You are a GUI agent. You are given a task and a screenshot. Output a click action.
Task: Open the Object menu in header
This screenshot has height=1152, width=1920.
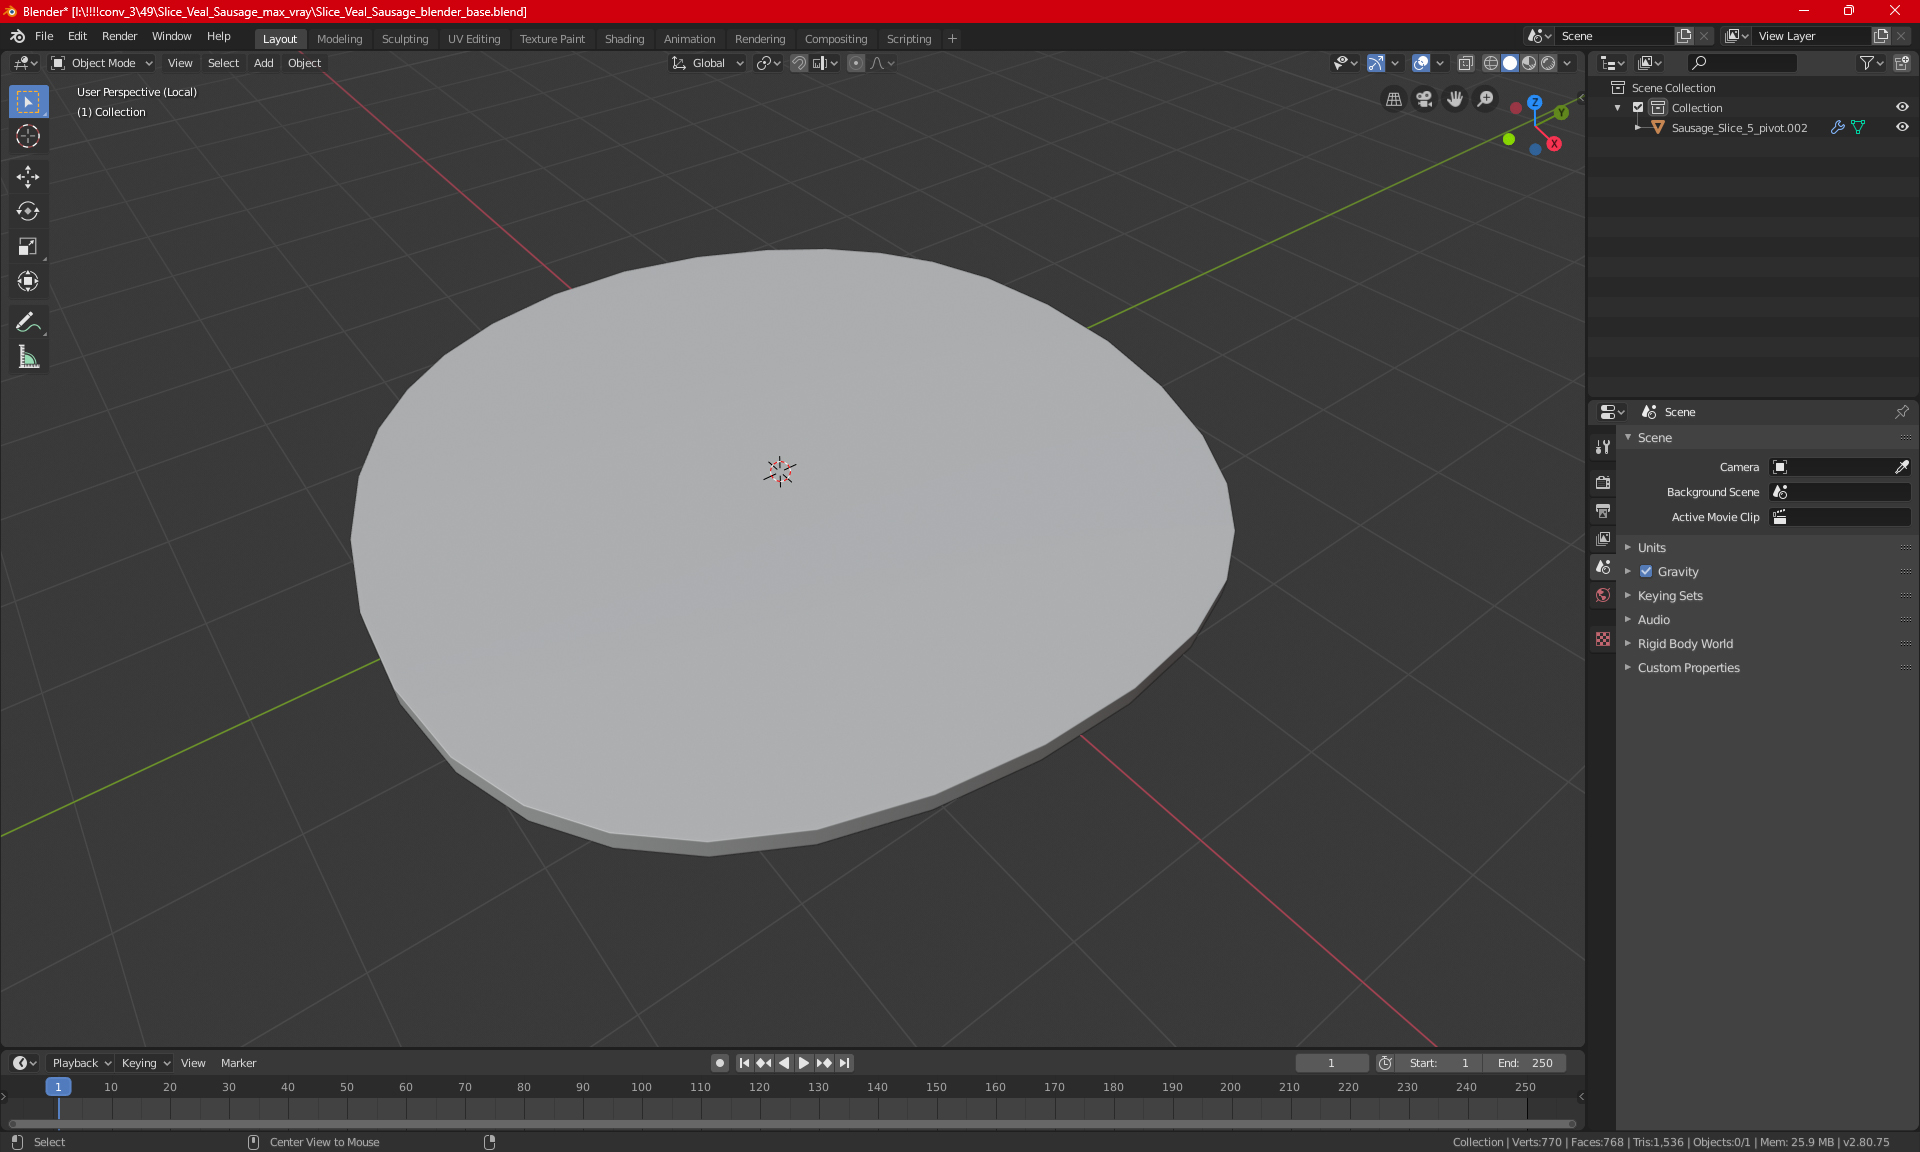tap(304, 63)
